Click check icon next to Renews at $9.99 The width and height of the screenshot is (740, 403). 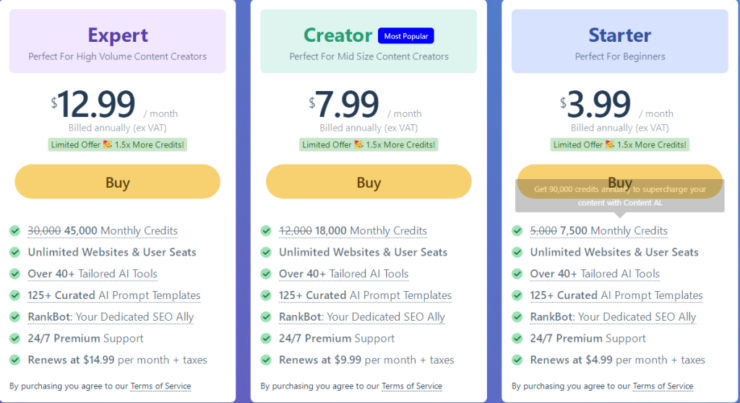266,360
